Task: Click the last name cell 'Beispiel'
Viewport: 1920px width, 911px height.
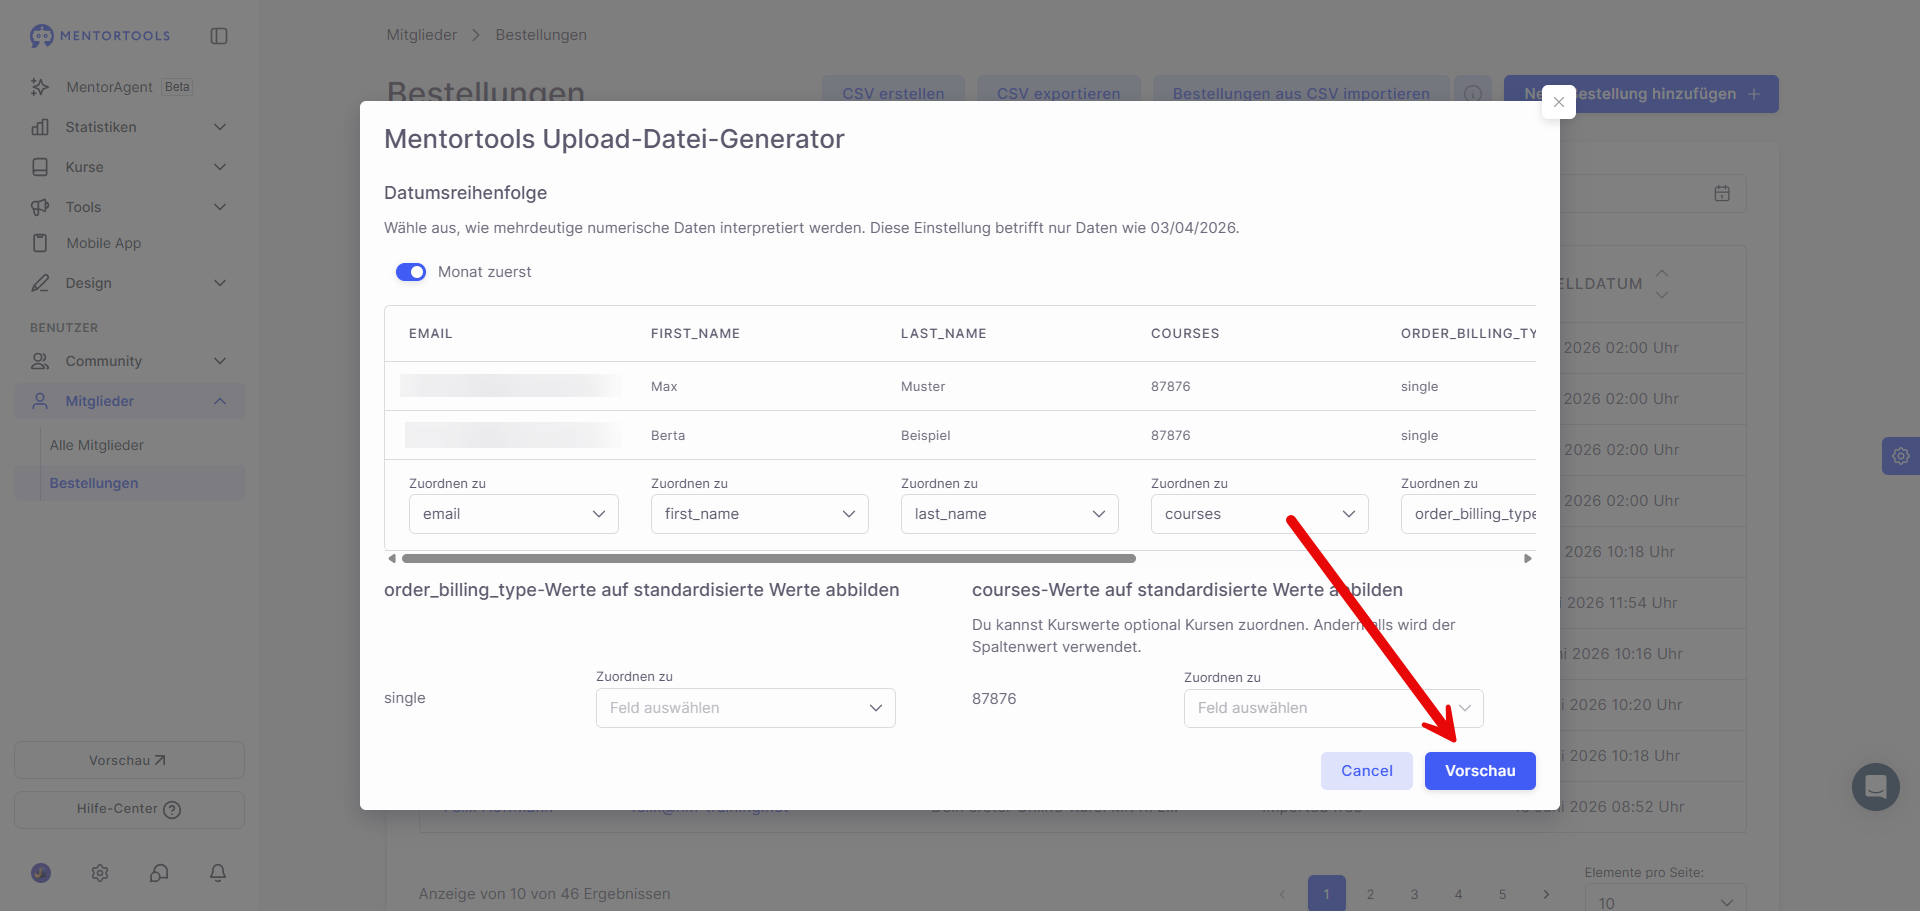Action: (x=926, y=436)
